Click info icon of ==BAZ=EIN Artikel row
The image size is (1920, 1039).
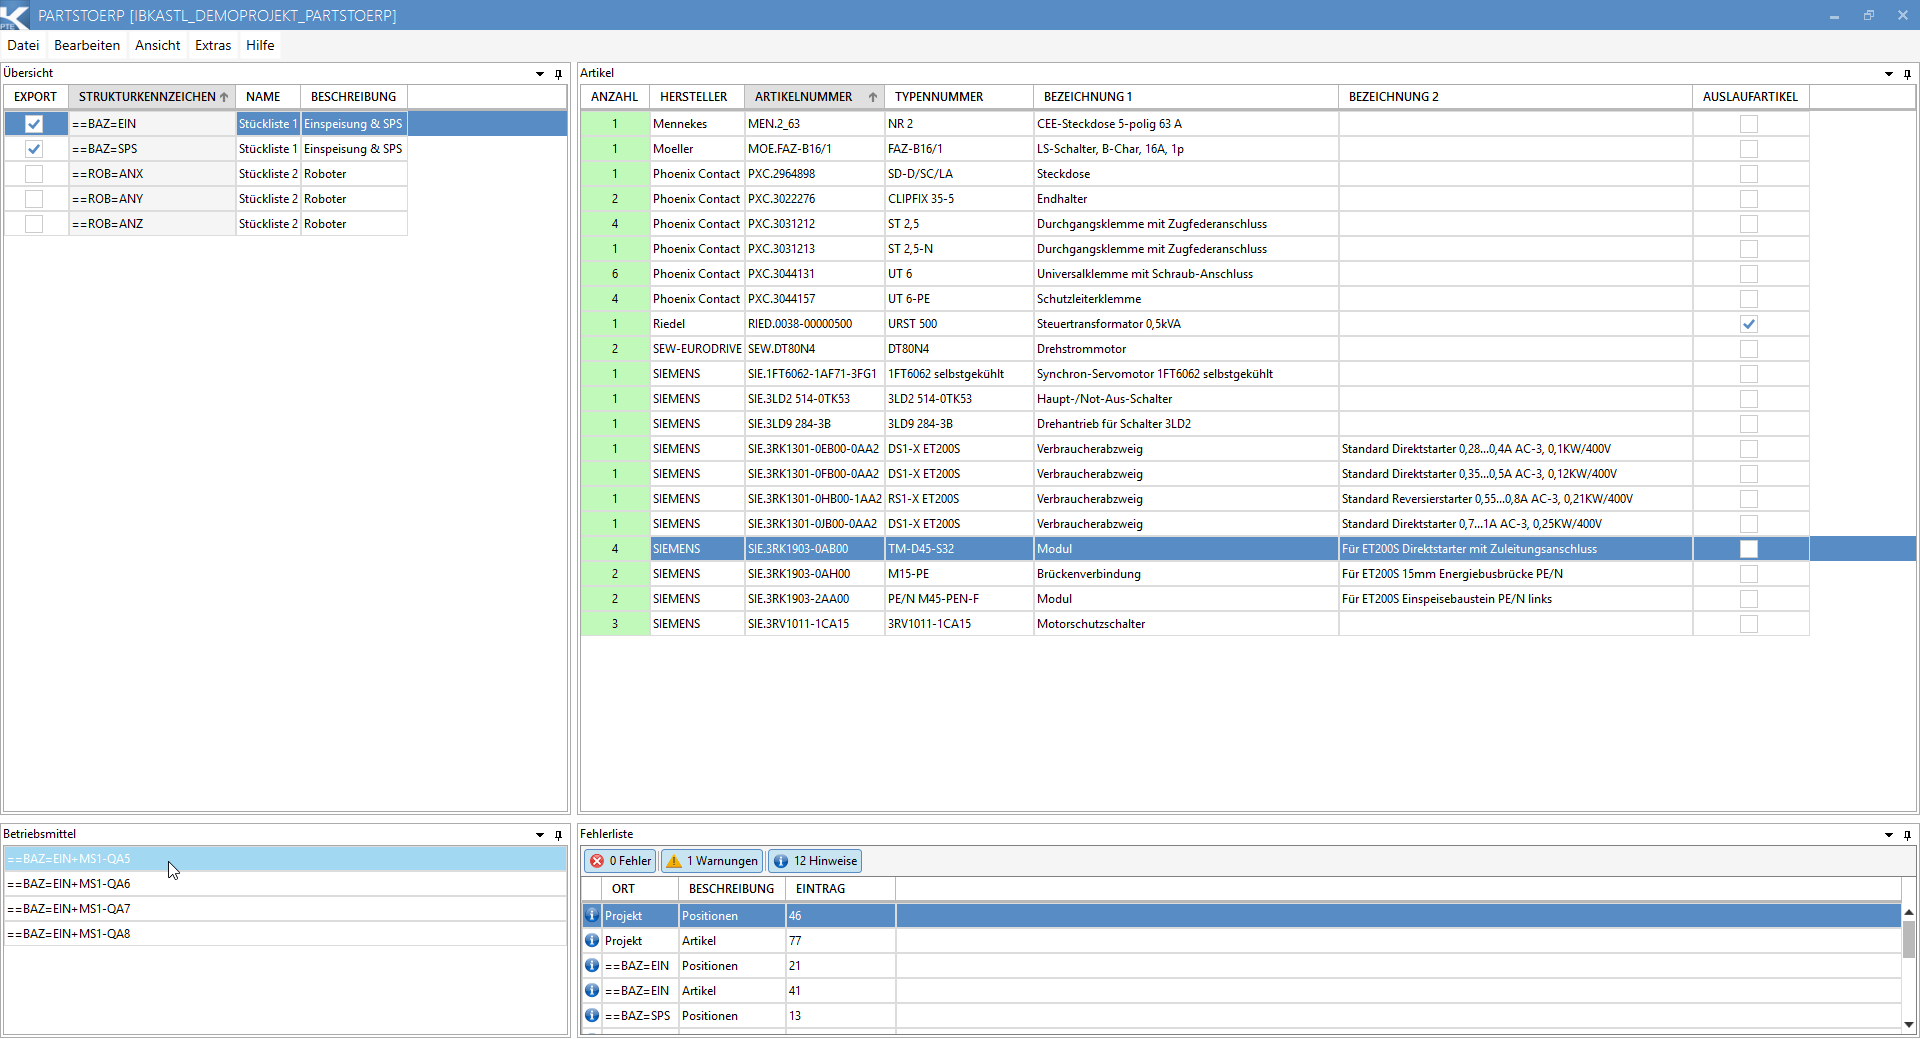(592, 990)
